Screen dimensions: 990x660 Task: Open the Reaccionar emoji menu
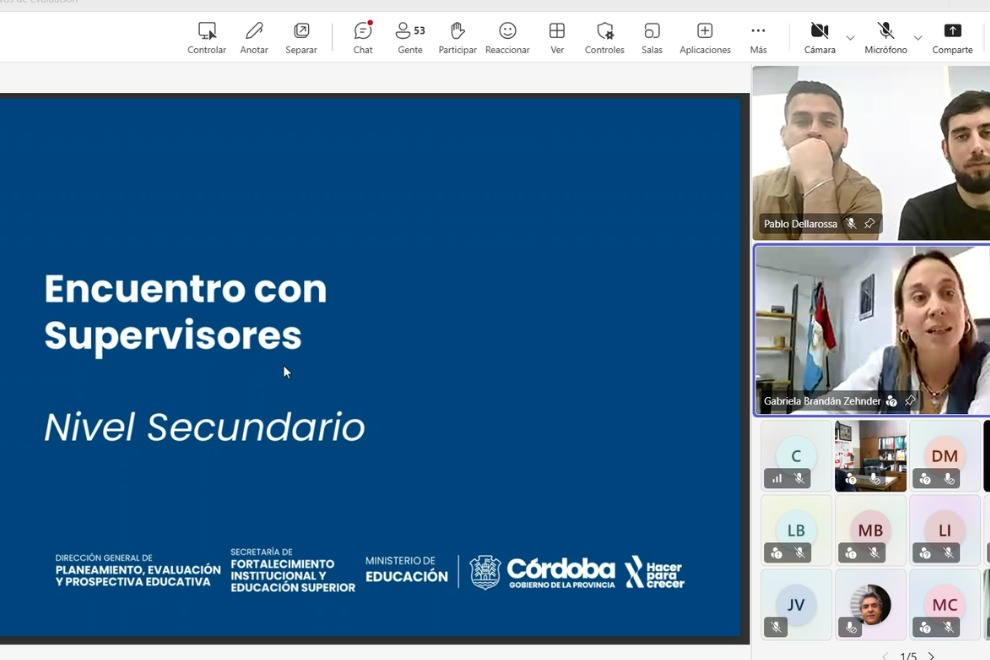tap(507, 38)
